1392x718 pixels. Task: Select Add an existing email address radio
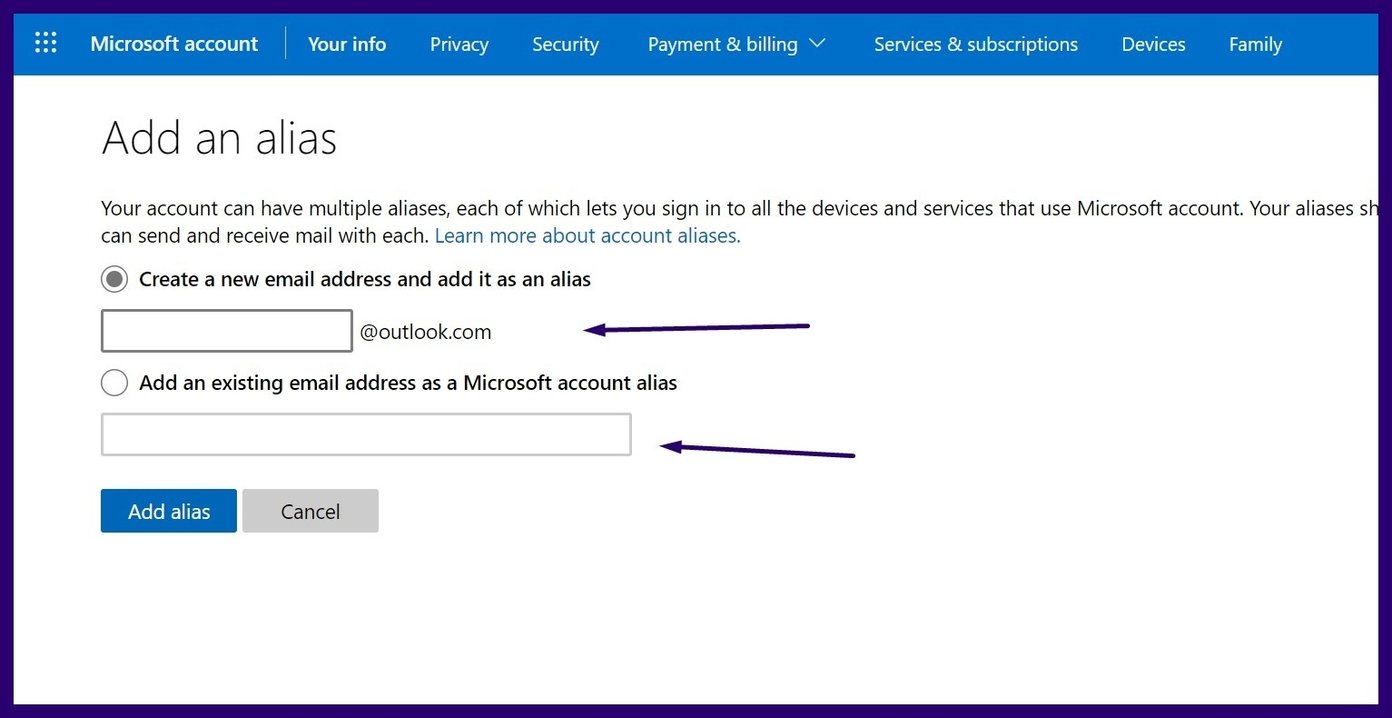pyautogui.click(x=115, y=382)
